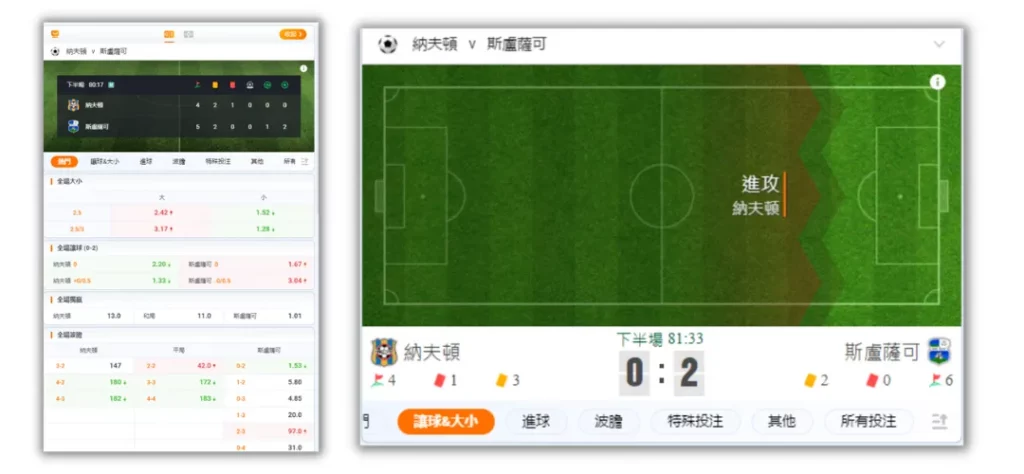
Task: Click the info icon on the large pitch
Action: pyautogui.click(x=938, y=82)
